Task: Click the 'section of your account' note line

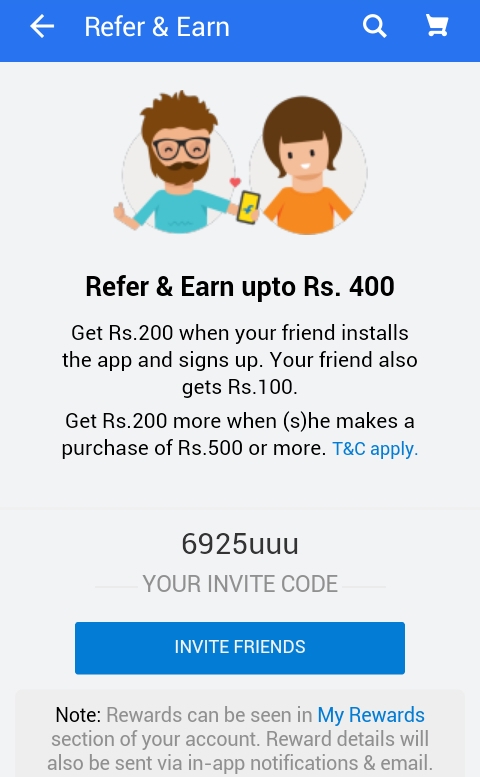Action: pyautogui.click(x=155, y=739)
